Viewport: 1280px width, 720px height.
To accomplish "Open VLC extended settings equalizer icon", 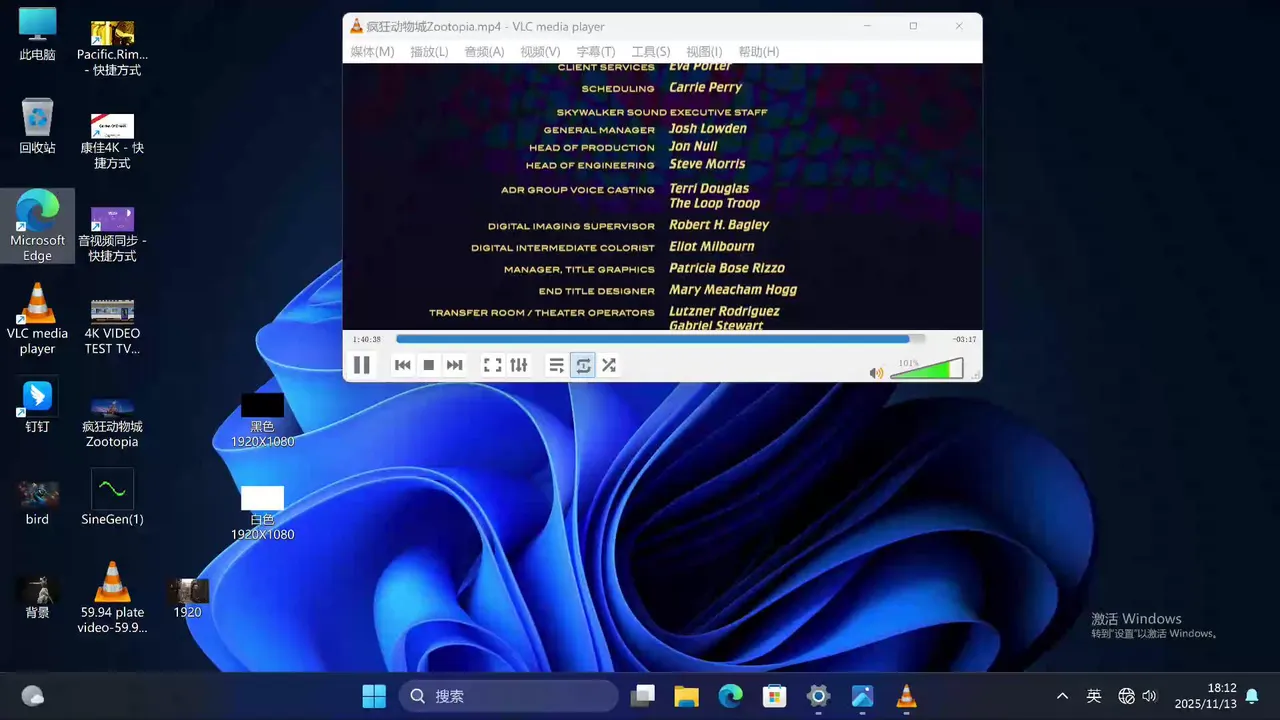I will pos(519,365).
